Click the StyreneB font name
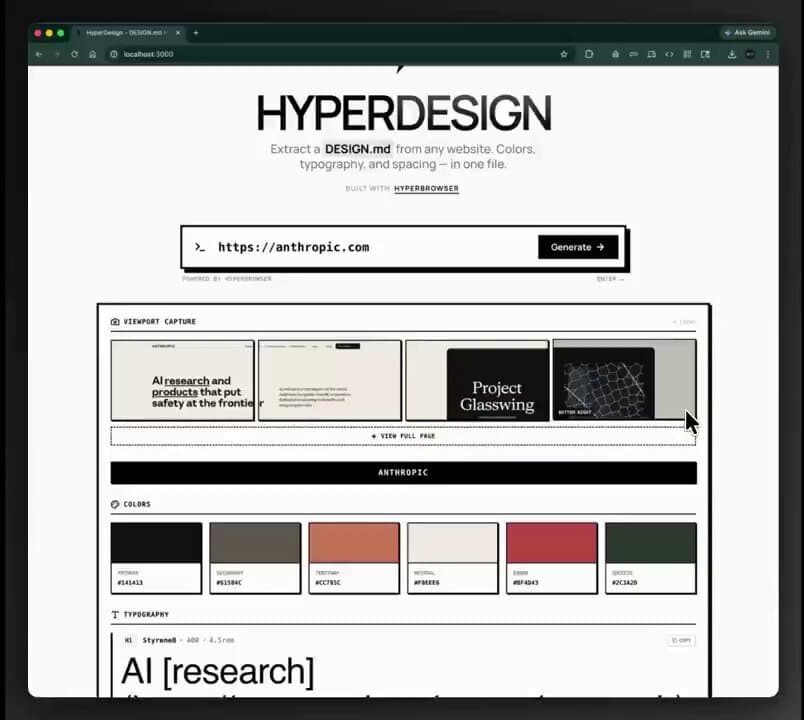Screen dimensions: 804x720 coord(159,640)
